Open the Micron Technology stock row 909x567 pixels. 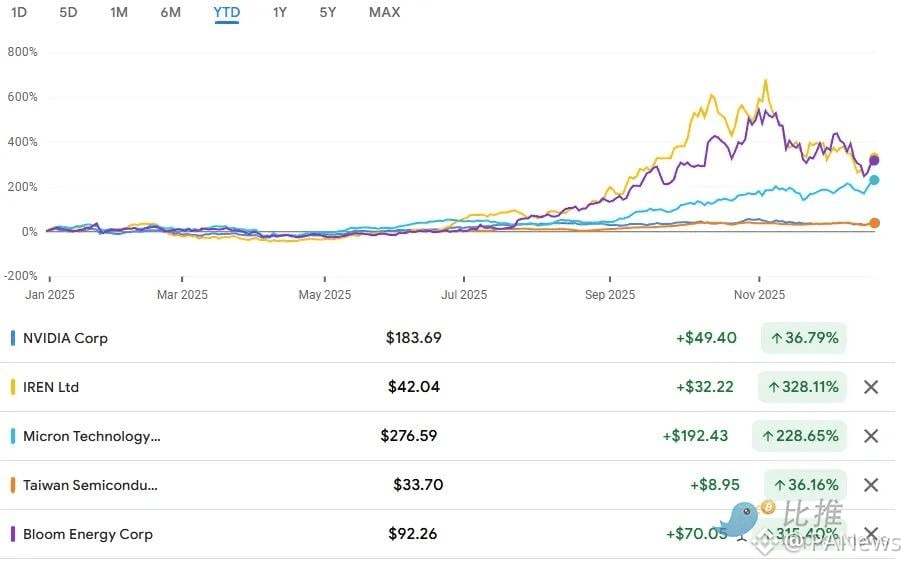tap(448, 436)
